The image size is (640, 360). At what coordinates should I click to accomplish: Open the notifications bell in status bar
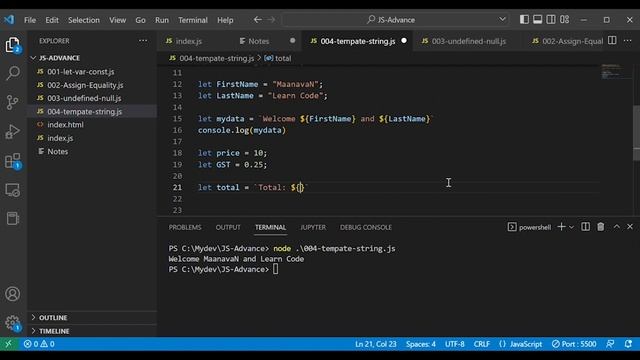click(x=628, y=344)
